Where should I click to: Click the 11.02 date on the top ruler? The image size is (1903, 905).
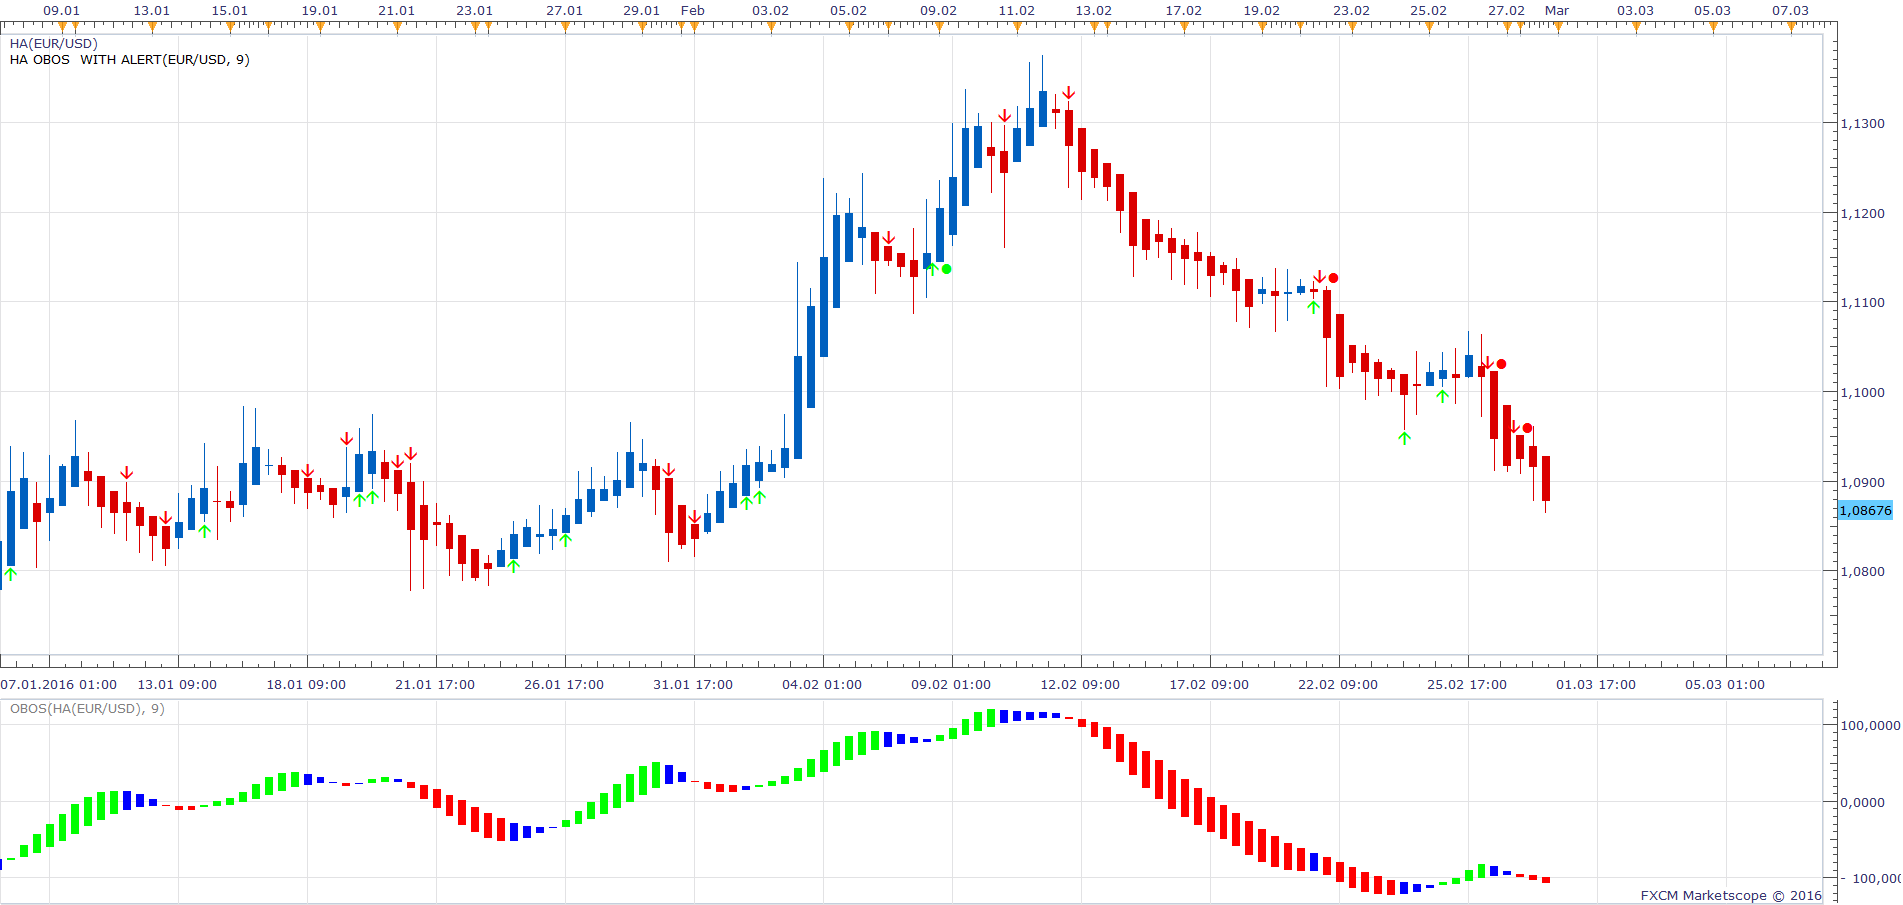[1017, 10]
